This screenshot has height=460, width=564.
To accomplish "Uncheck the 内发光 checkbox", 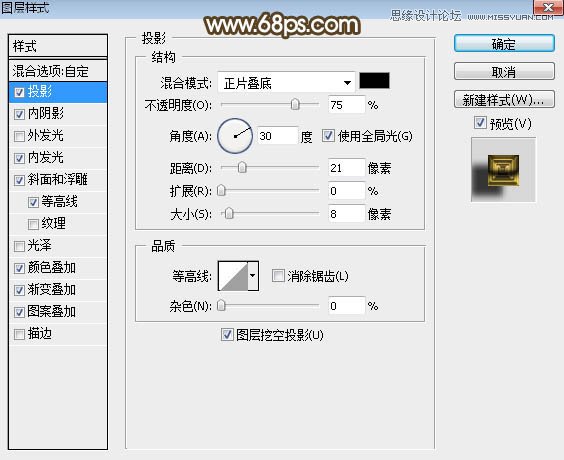I will [19, 158].
